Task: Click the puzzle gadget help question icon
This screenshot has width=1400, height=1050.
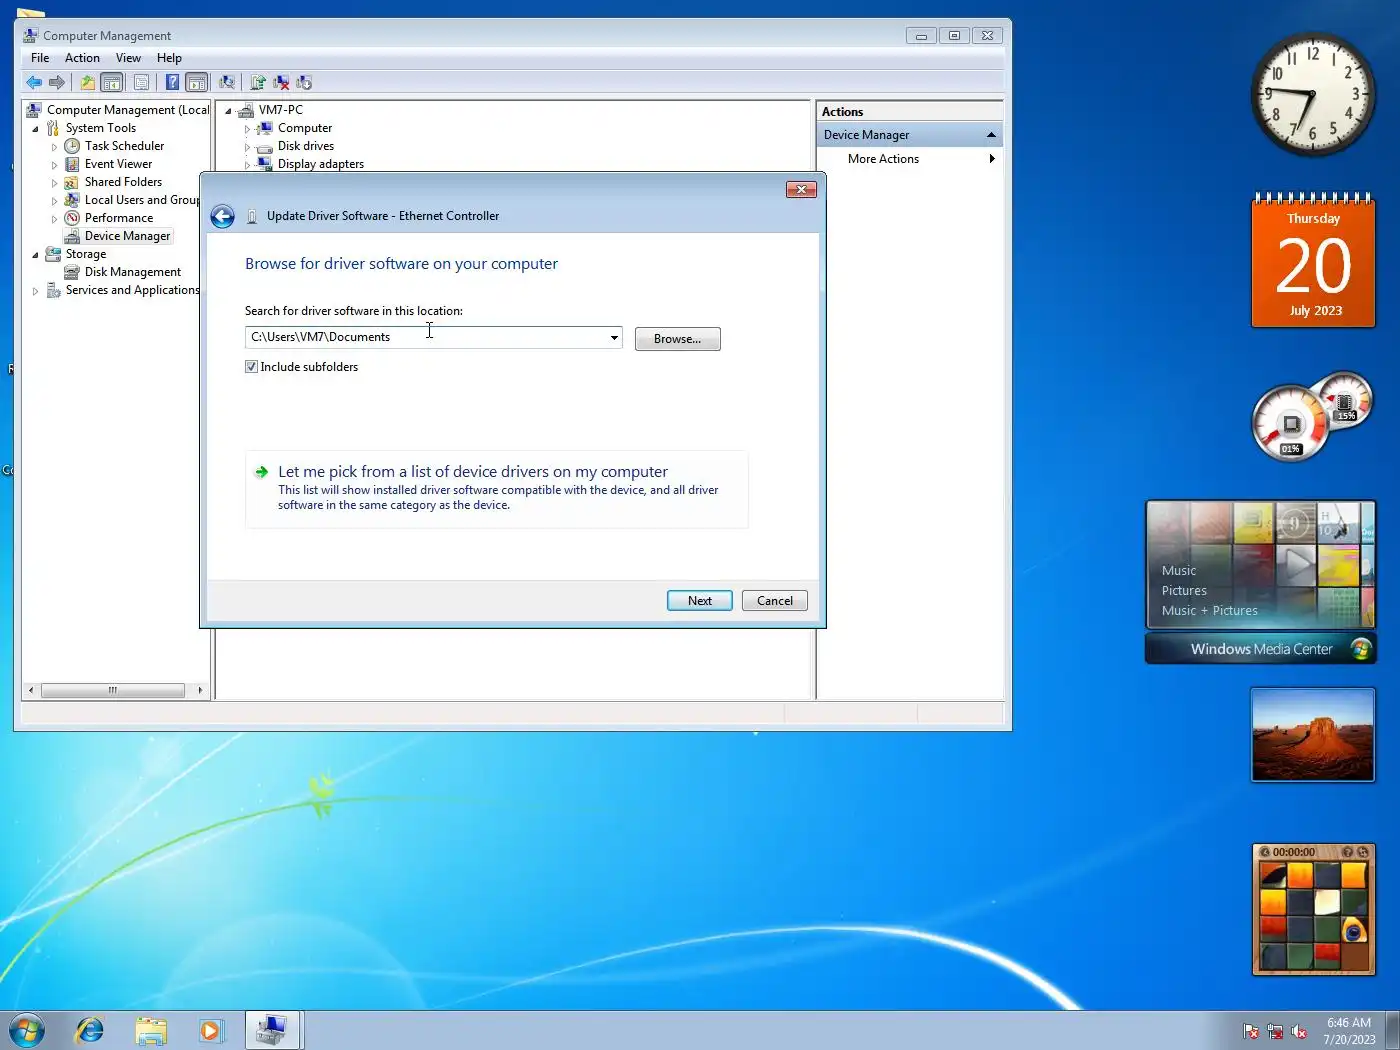Action: tap(1348, 852)
